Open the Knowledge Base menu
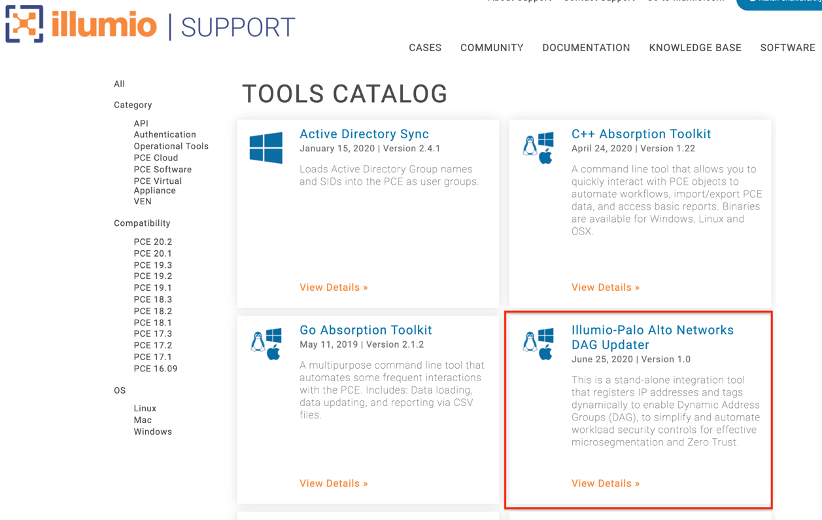 pos(695,48)
